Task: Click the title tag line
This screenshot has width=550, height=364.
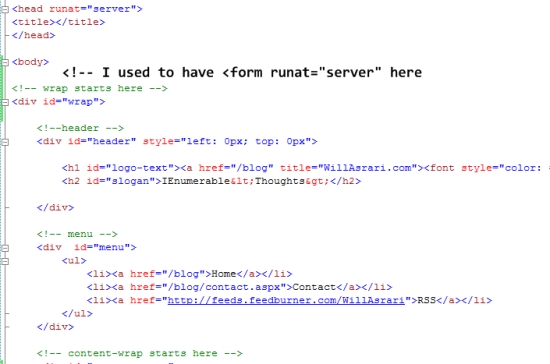Action: pos(58,22)
